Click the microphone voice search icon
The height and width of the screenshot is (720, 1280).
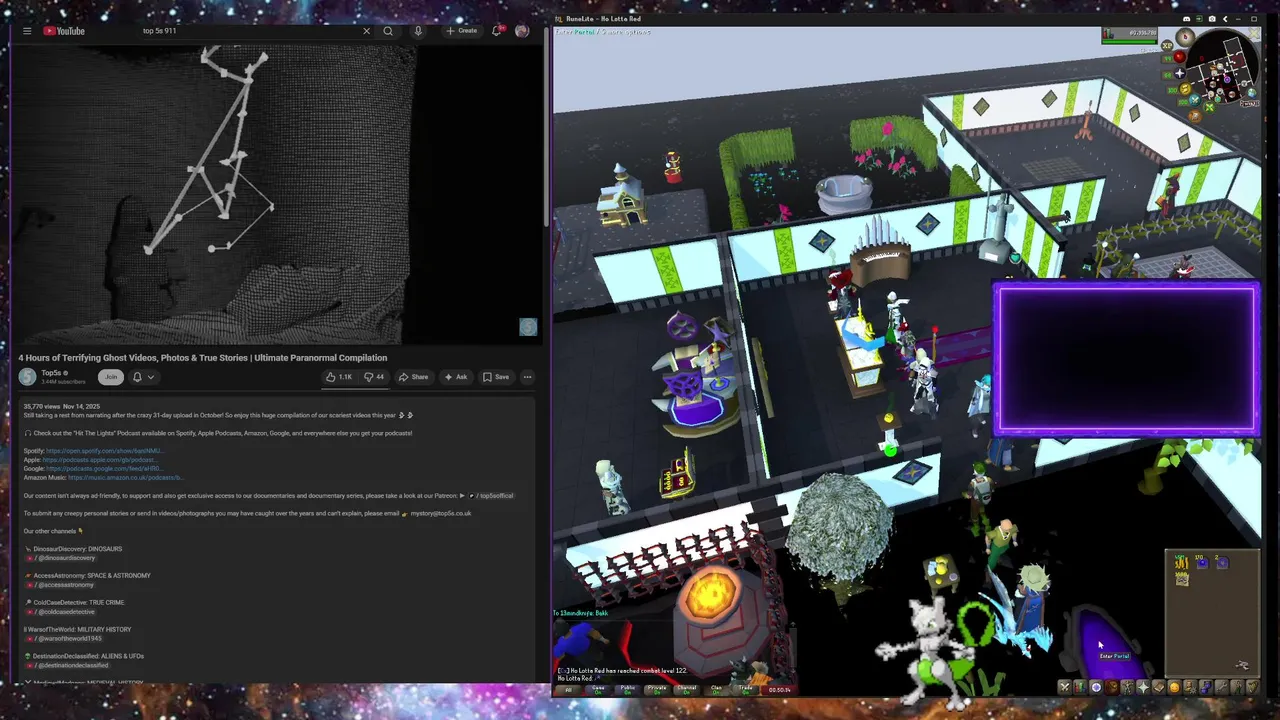click(418, 31)
